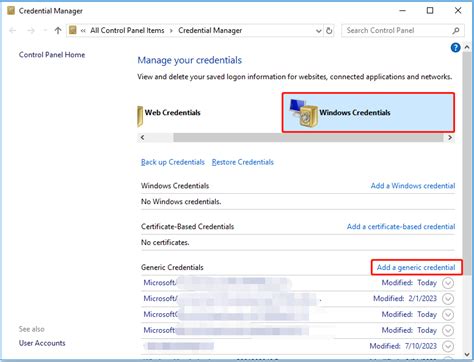Click Add a certificate-based credential
This screenshot has width=474, height=362.
coord(401,227)
